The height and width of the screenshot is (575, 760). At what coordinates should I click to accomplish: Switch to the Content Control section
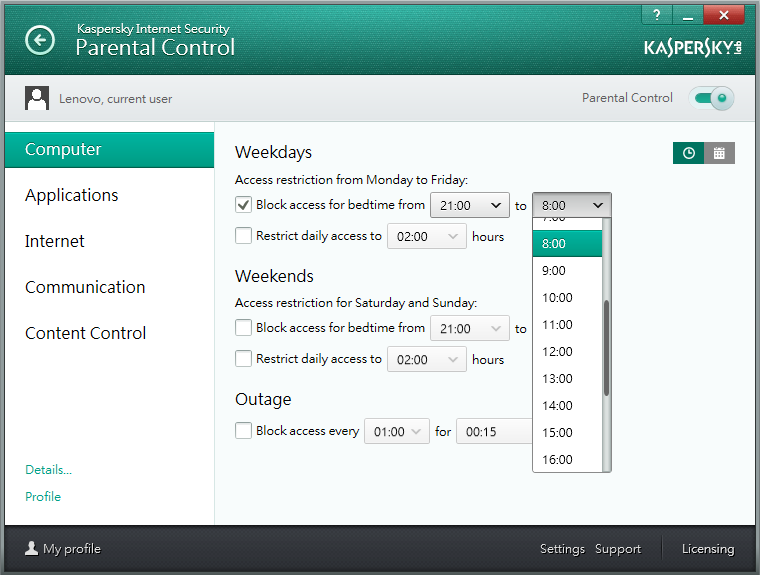[86, 333]
